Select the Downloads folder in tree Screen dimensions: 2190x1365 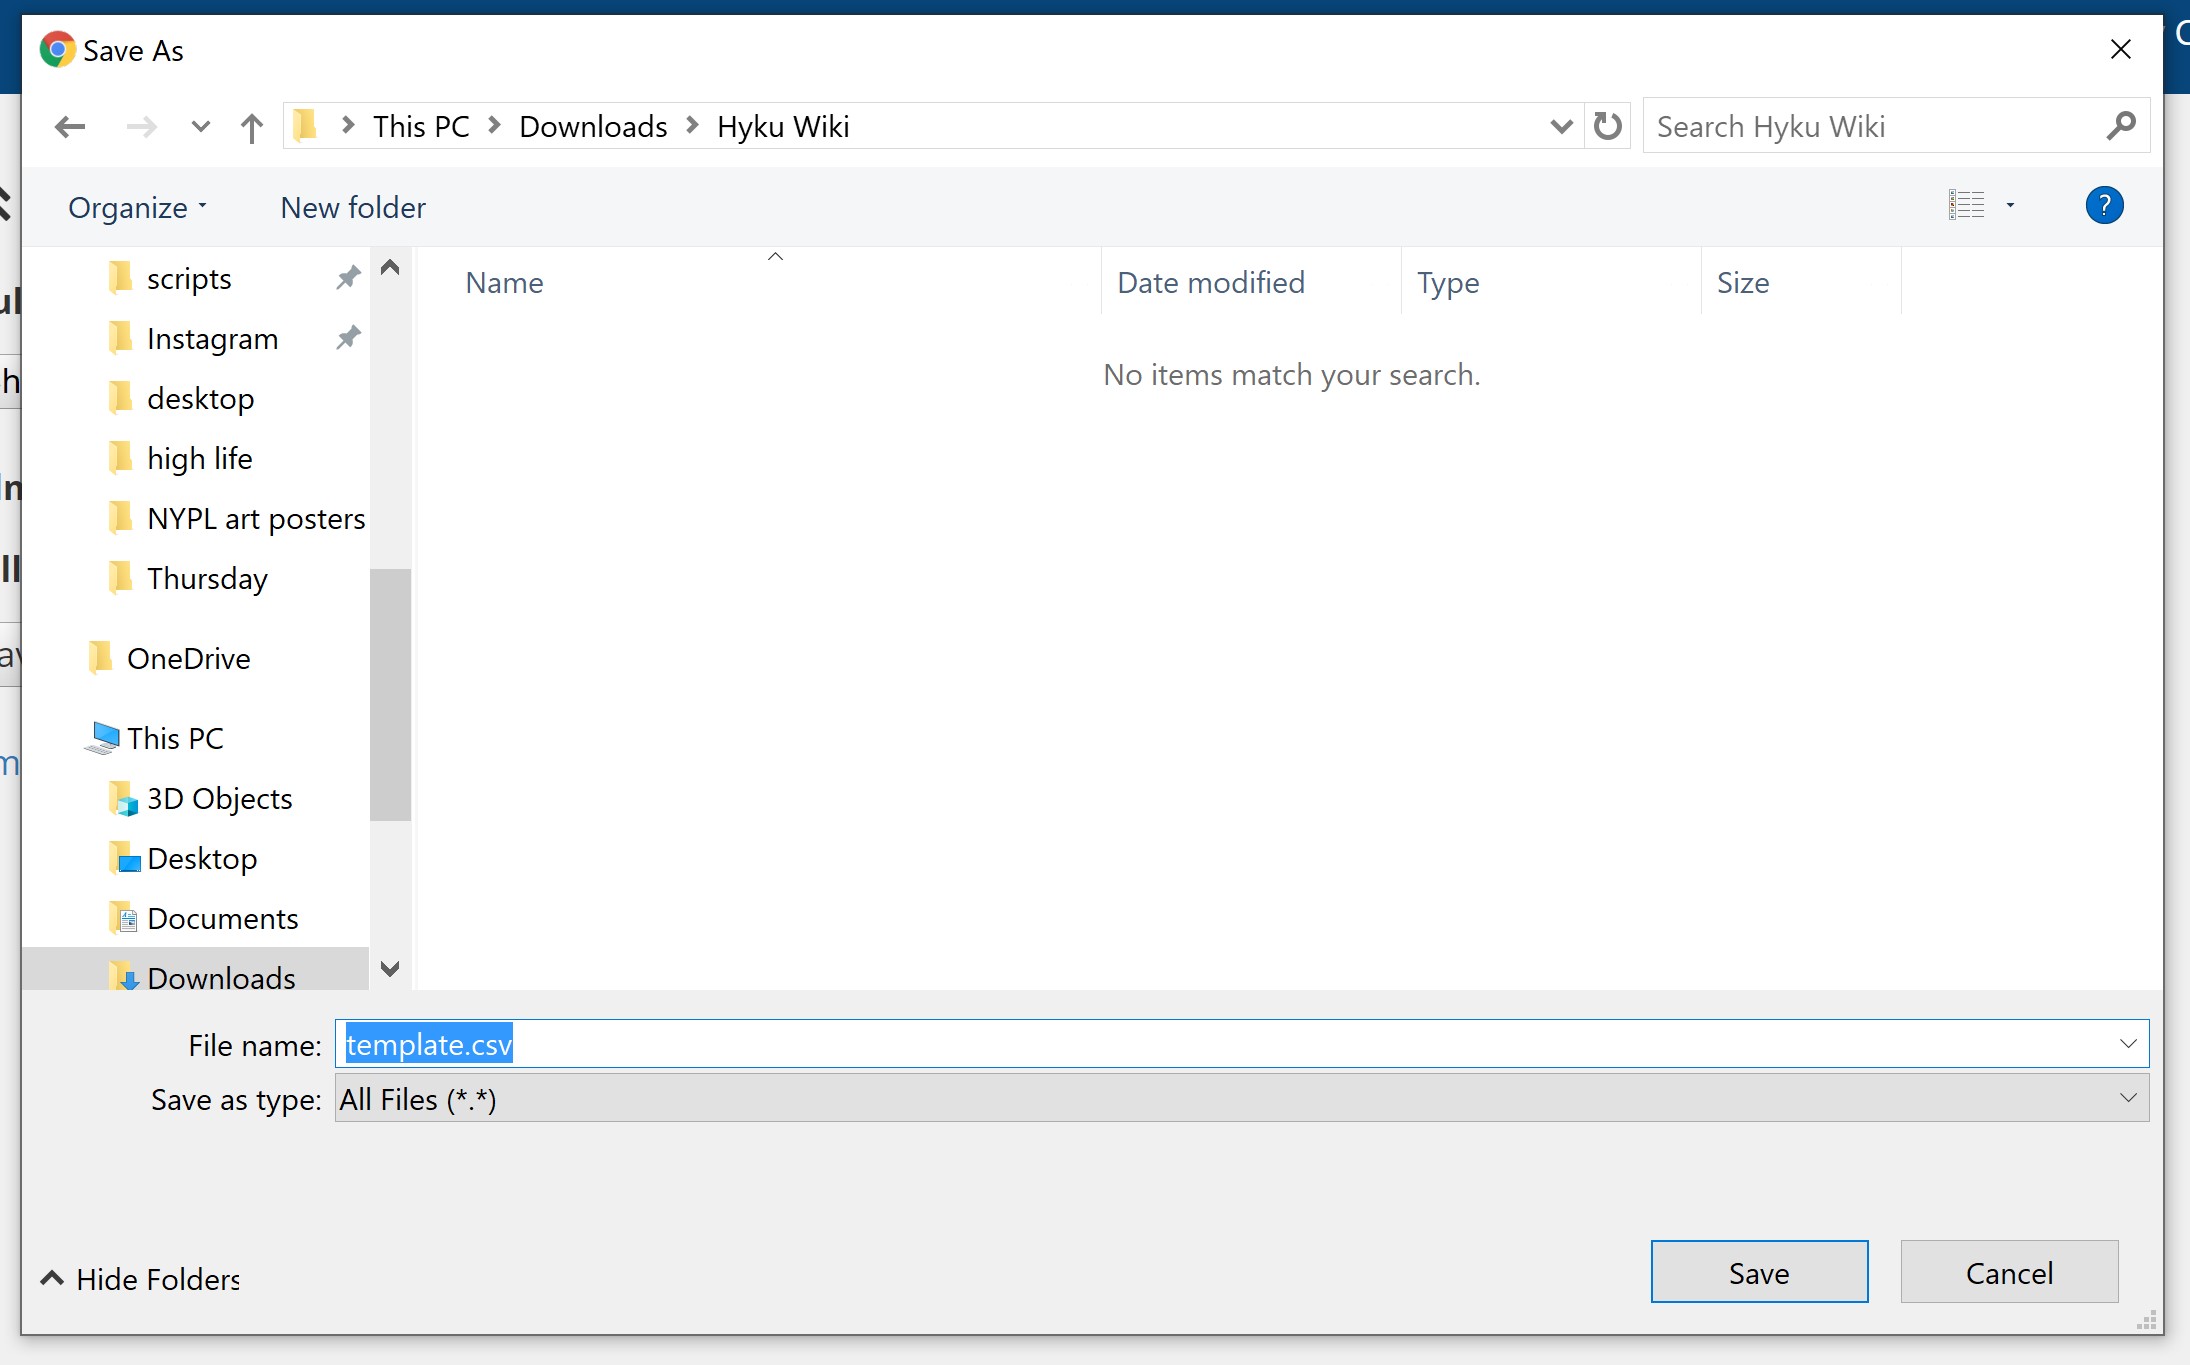pyautogui.click(x=221, y=977)
